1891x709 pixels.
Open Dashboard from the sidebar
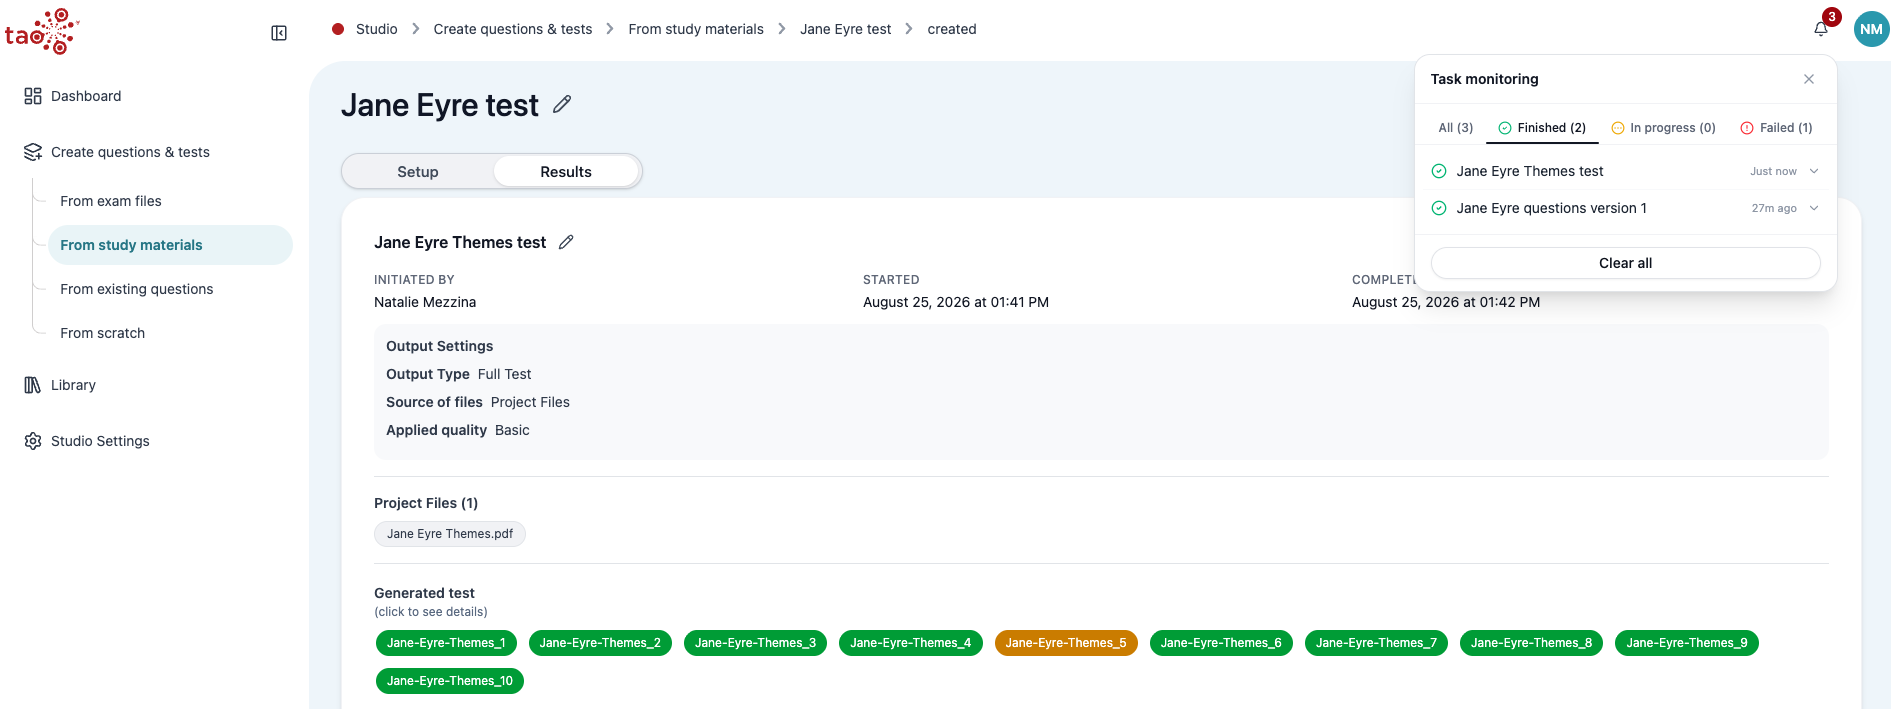click(86, 96)
